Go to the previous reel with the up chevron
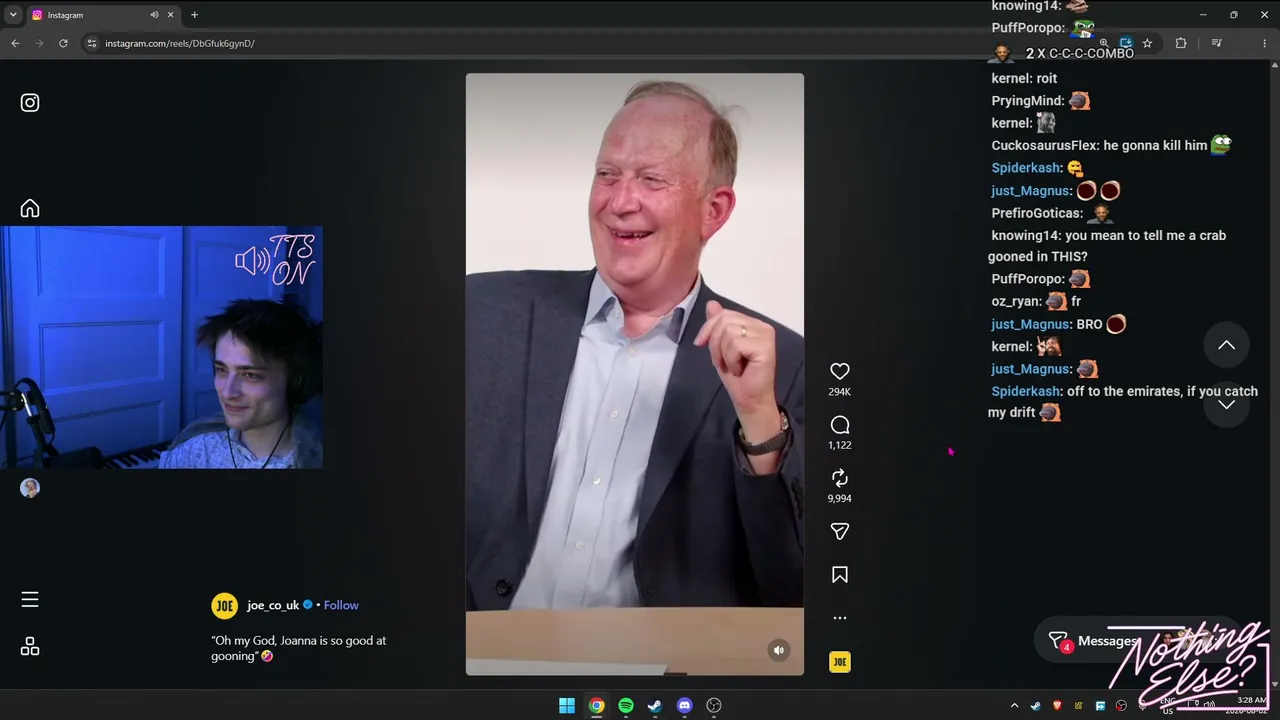 [1226, 346]
